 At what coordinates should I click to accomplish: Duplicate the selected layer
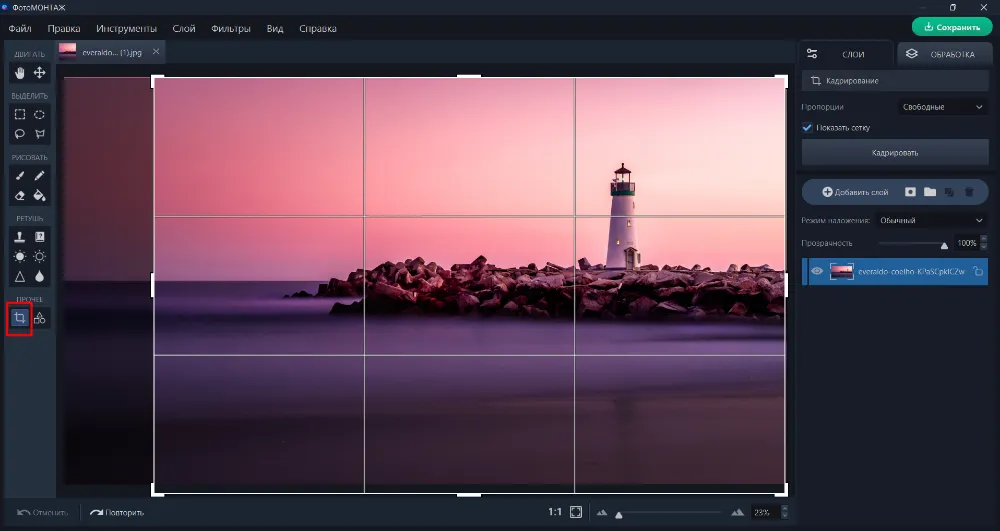click(x=949, y=192)
